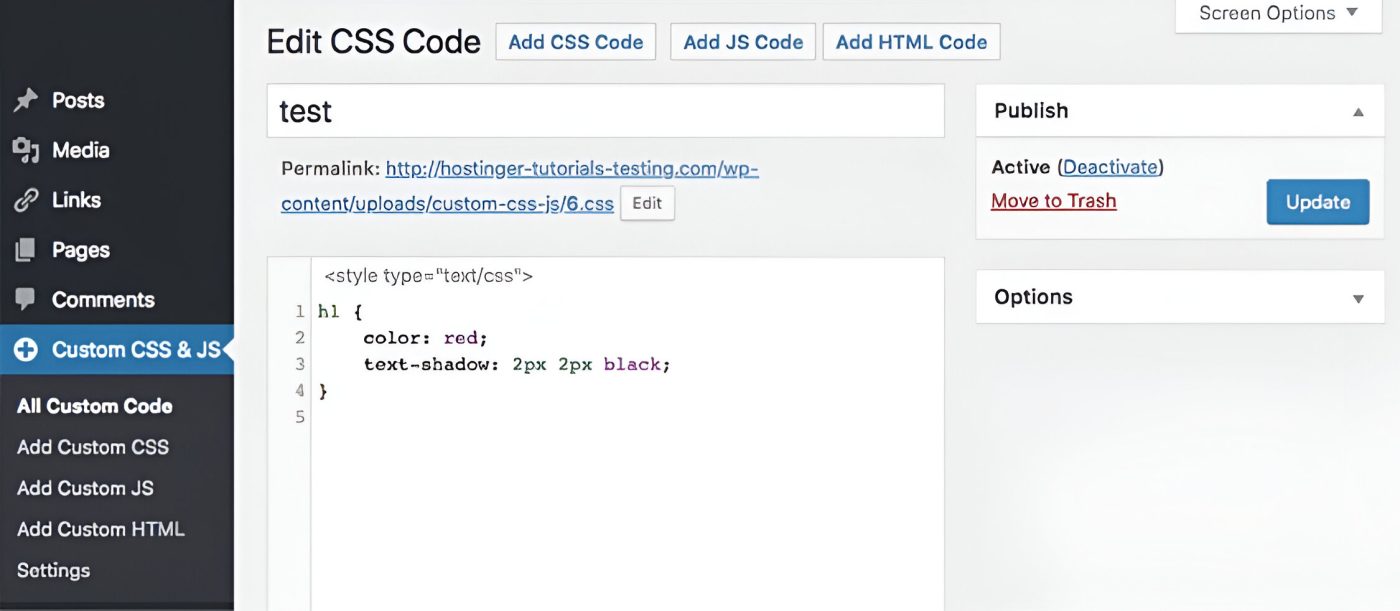Image resolution: width=1400 pixels, height=611 pixels.
Task: Collapse the Publish panel
Action: pyautogui.click(x=1358, y=110)
